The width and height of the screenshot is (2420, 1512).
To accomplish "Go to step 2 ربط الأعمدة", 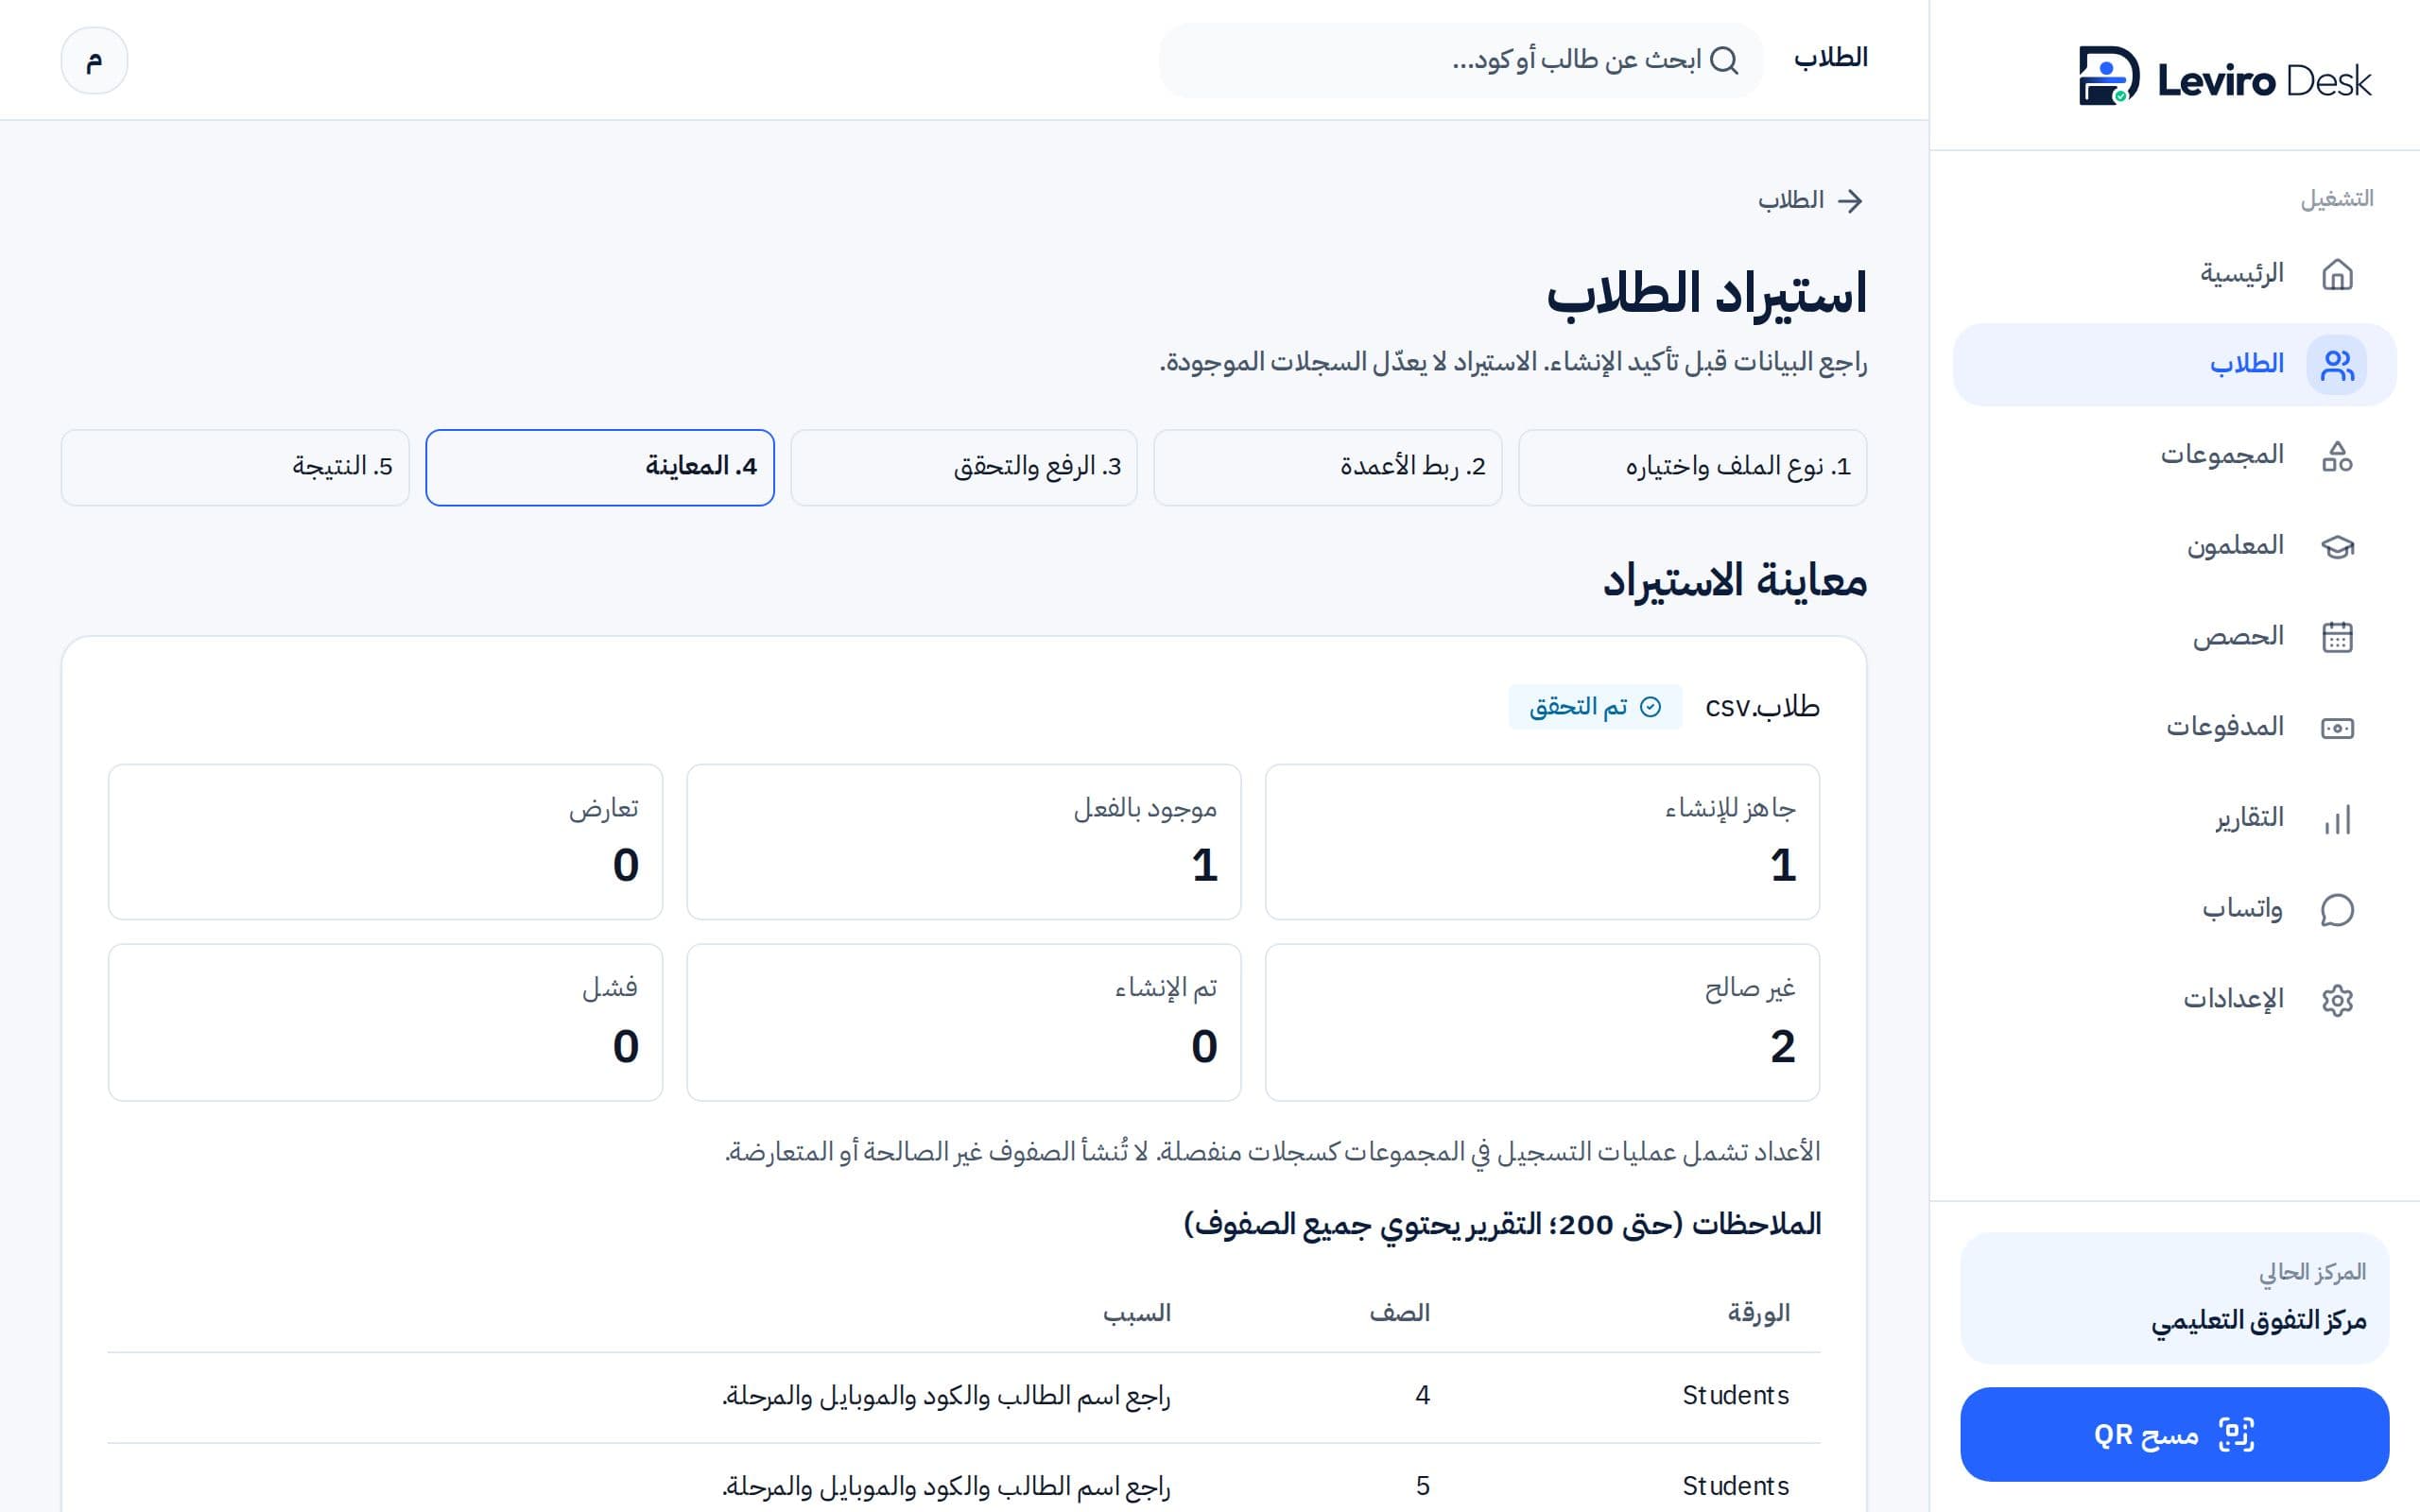I will 1327,467.
